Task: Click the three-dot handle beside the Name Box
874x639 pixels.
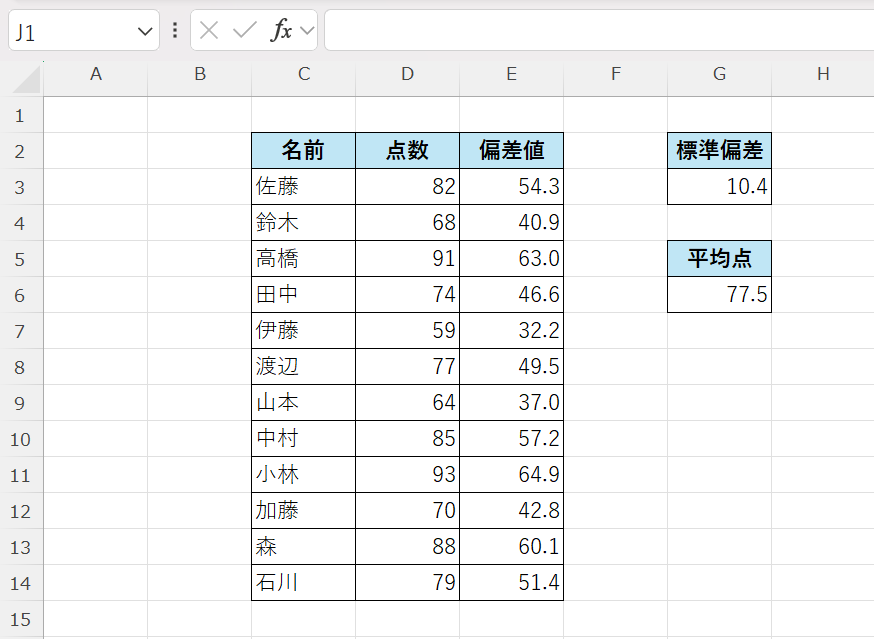Action: point(175,31)
